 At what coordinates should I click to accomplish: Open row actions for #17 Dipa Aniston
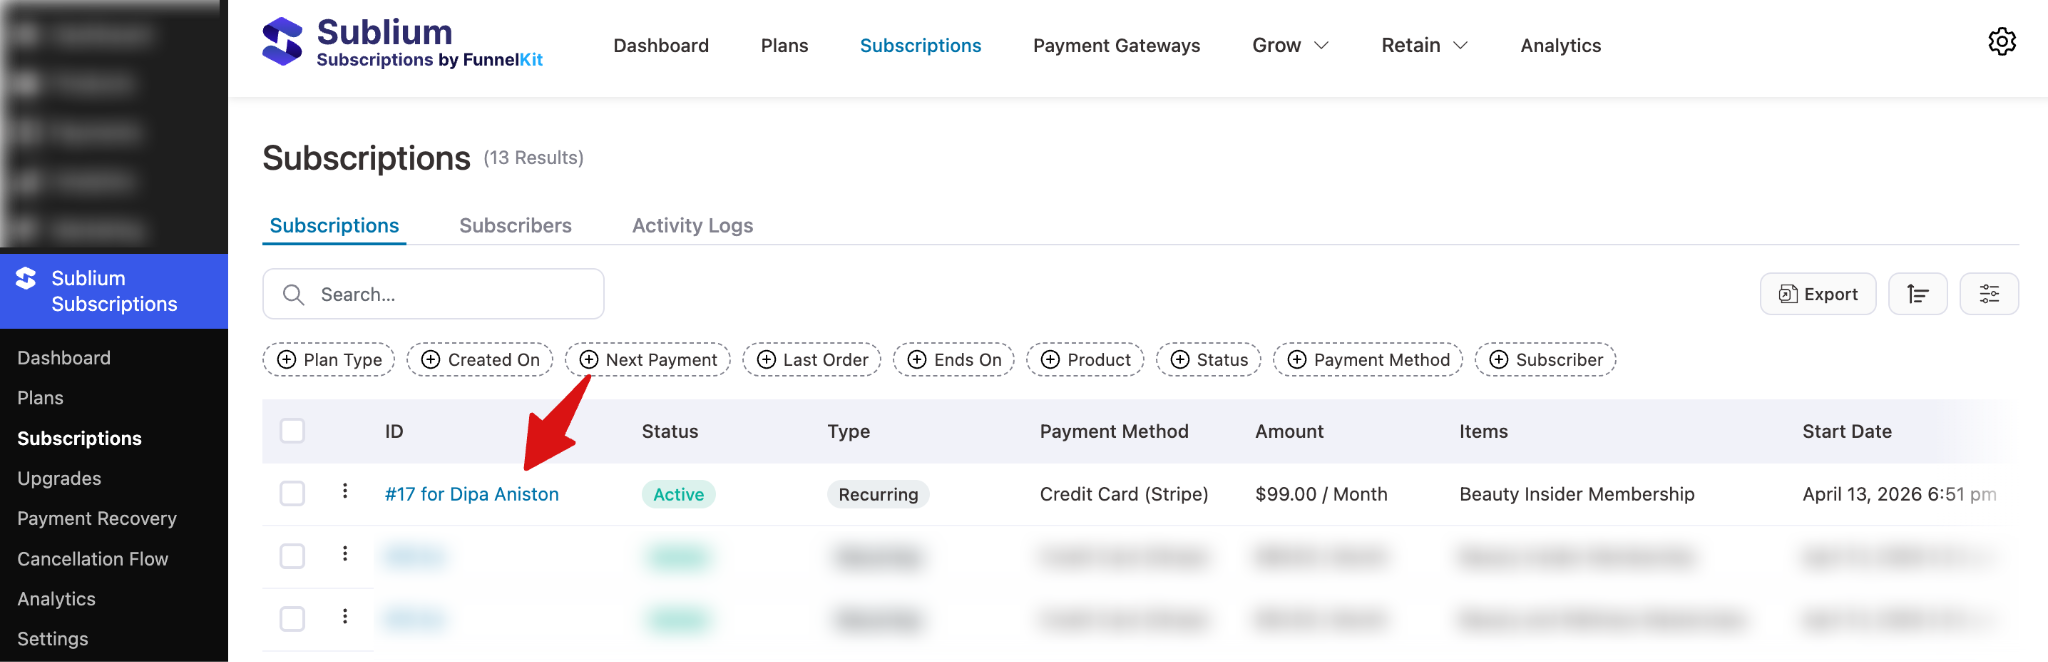(x=345, y=491)
